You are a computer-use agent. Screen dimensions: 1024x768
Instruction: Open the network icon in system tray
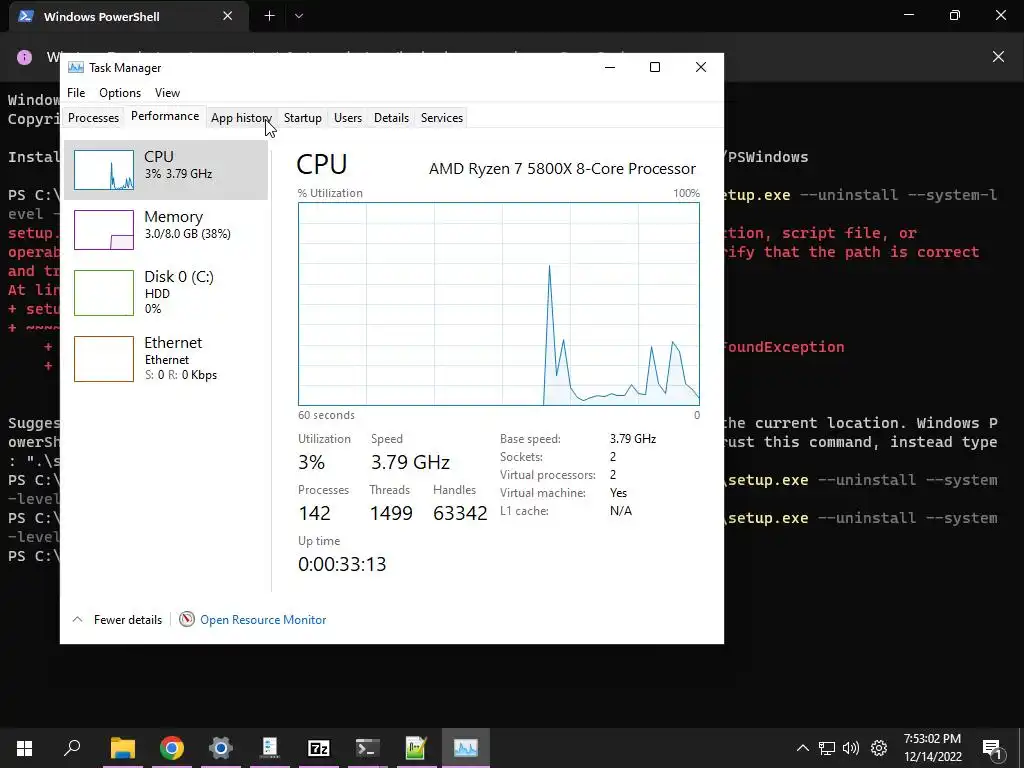pyautogui.click(x=827, y=748)
